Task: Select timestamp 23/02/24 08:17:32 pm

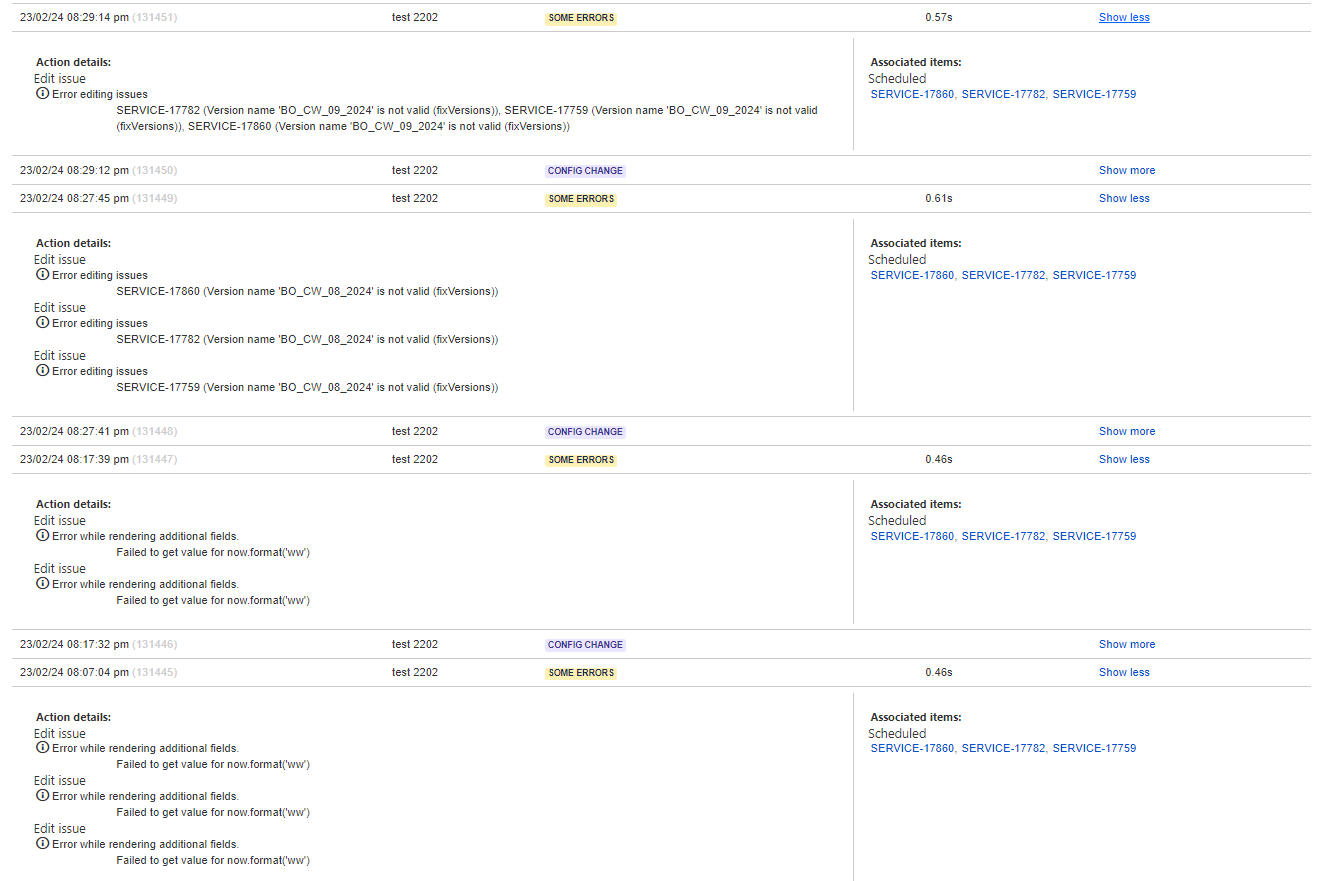Action: [74, 645]
